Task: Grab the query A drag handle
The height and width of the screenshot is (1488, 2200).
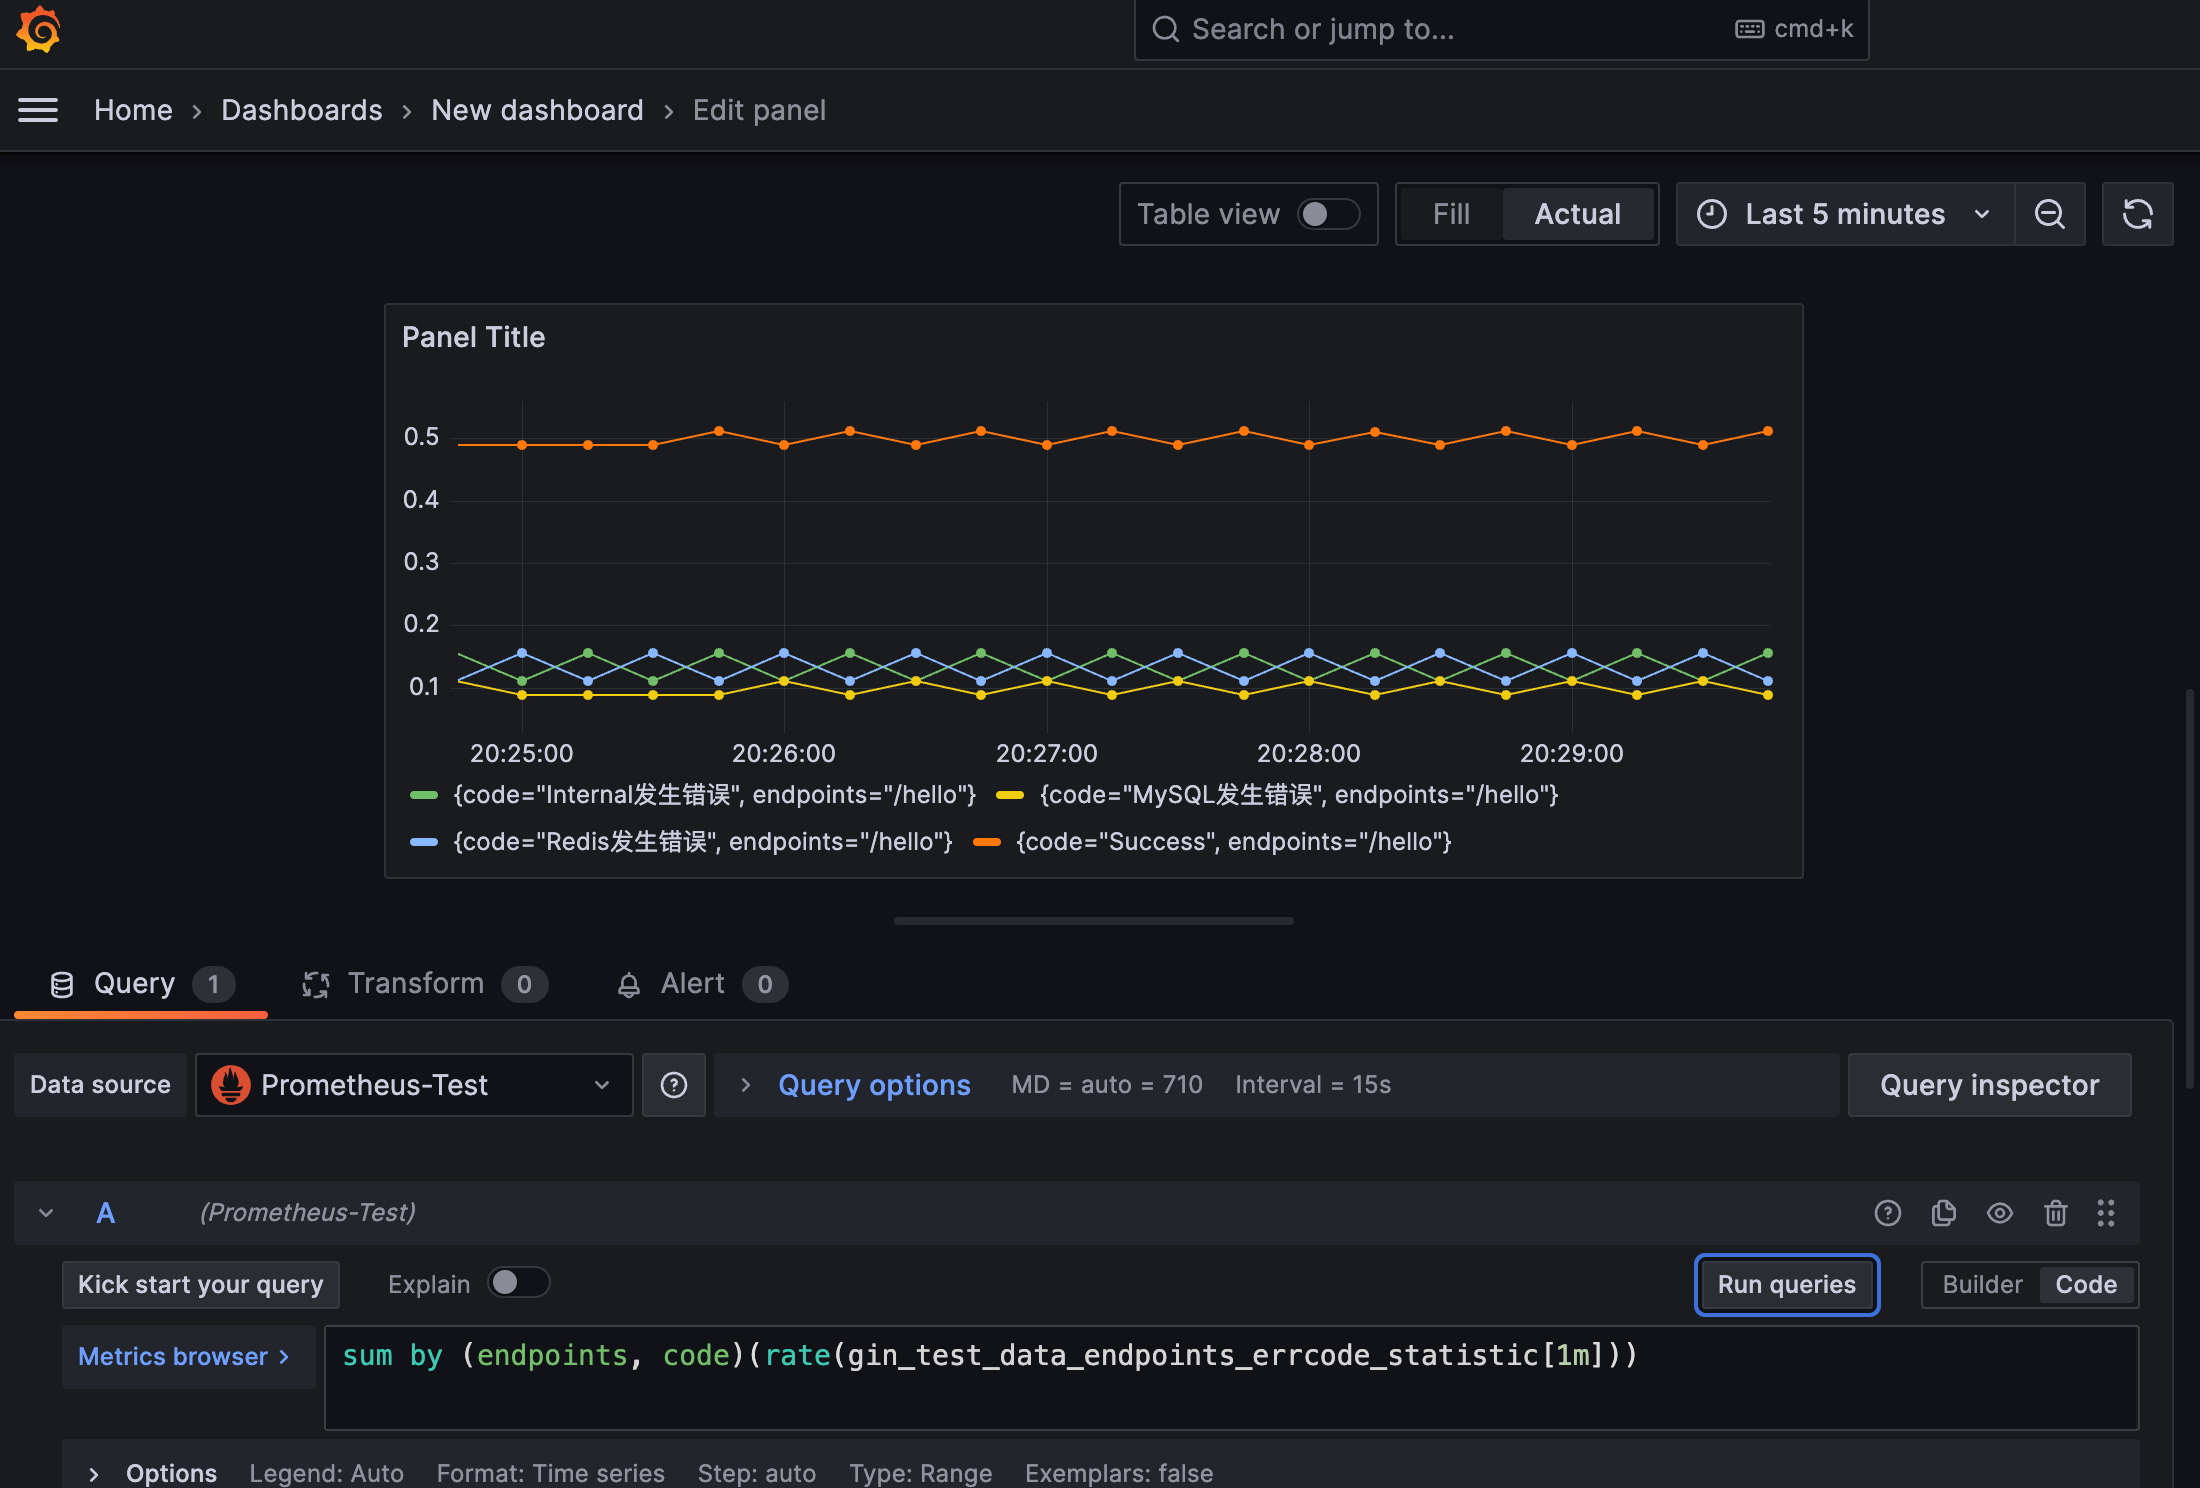Action: coord(2106,1213)
